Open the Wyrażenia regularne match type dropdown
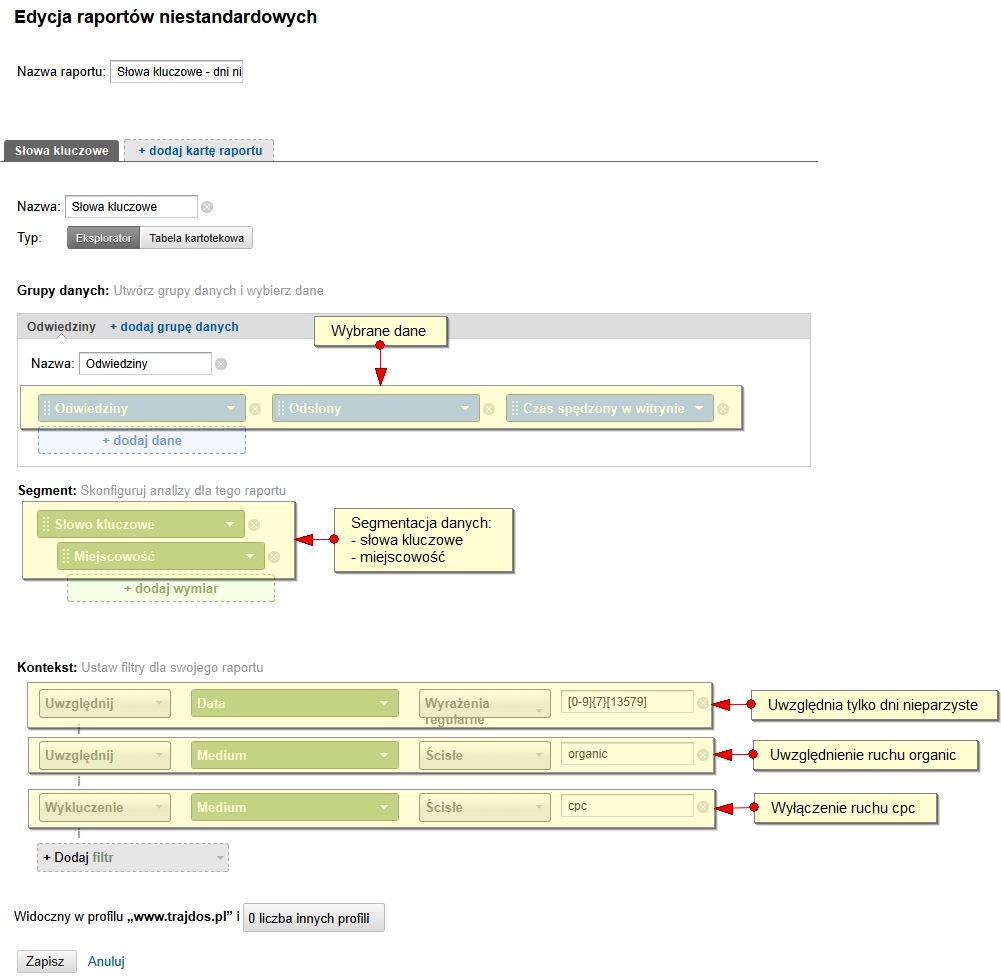 485,703
